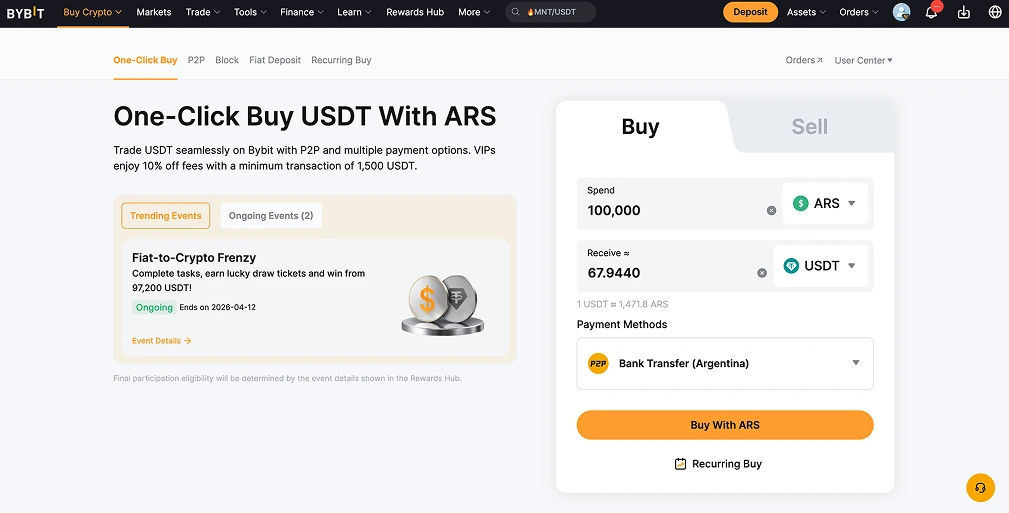The width and height of the screenshot is (1009, 513).
Task: Click the USDT Tether coin icon
Action: pos(791,266)
